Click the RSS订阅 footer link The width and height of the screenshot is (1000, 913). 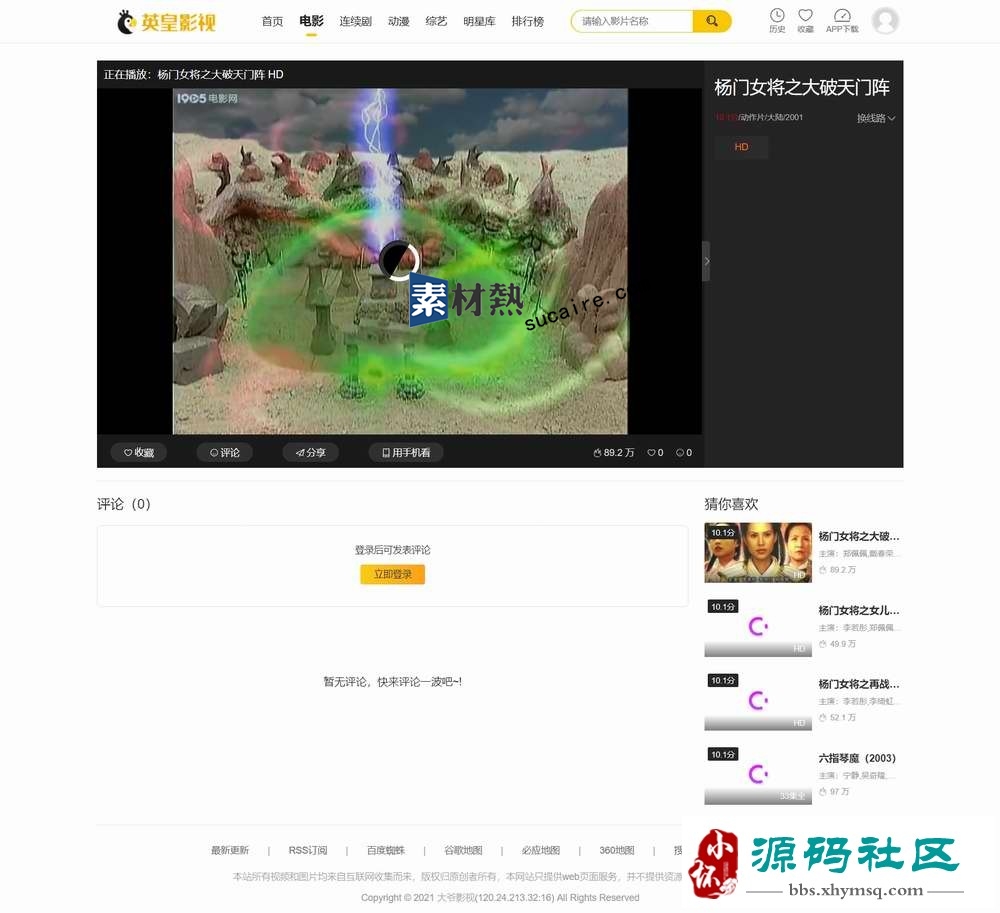pyautogui.click(x=307, y=851)
